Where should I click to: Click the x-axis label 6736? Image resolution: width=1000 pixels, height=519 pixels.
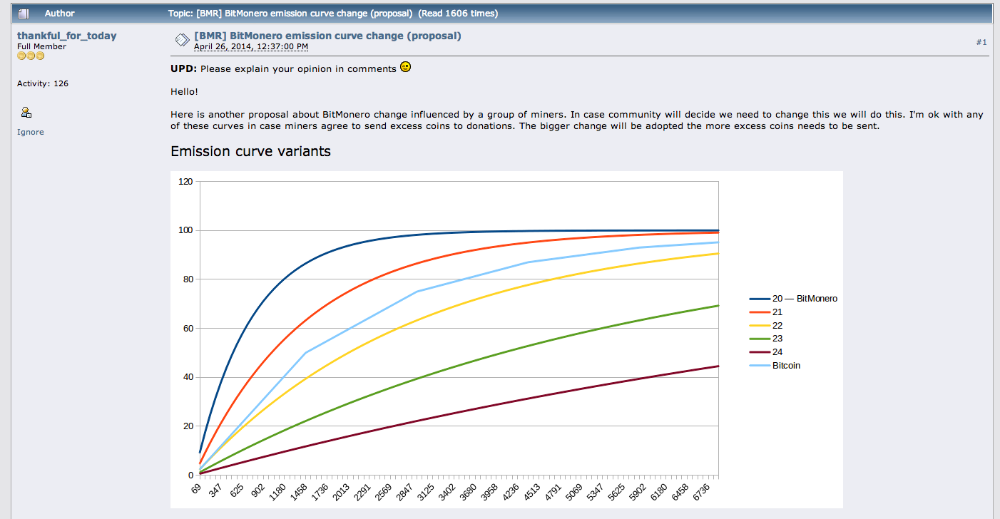coord(701,492)
